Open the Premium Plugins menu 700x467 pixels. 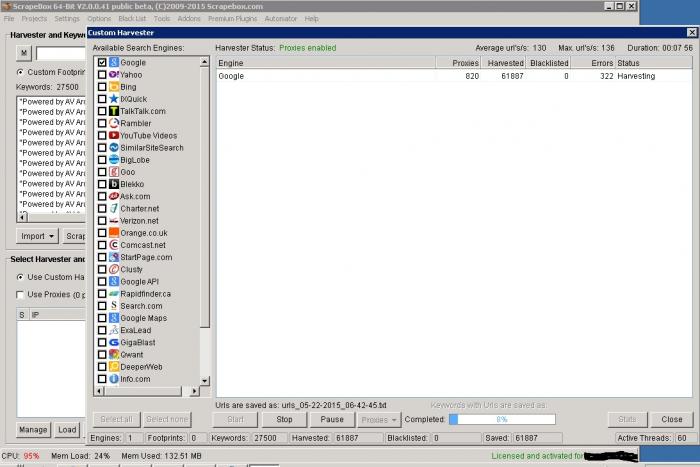click(x=233, y=19)
